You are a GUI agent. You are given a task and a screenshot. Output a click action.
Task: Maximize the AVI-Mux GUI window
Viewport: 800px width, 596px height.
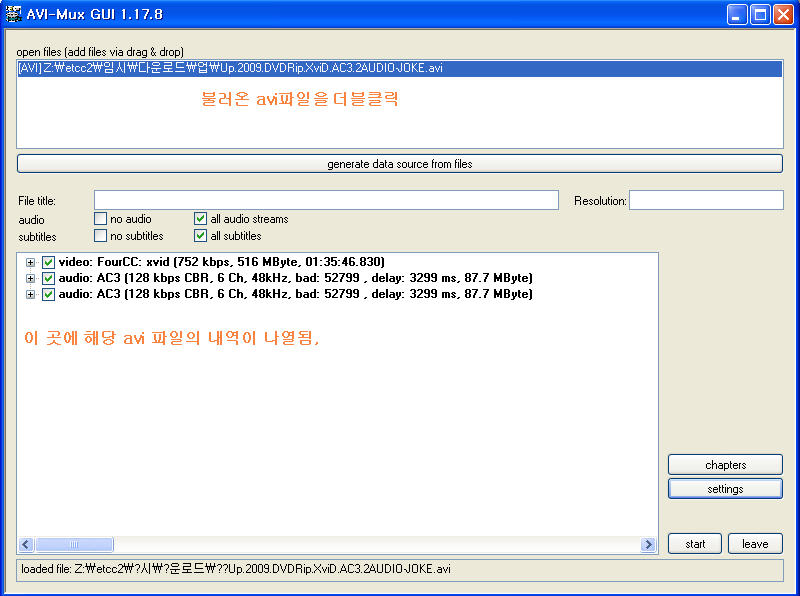pos(760,14)
